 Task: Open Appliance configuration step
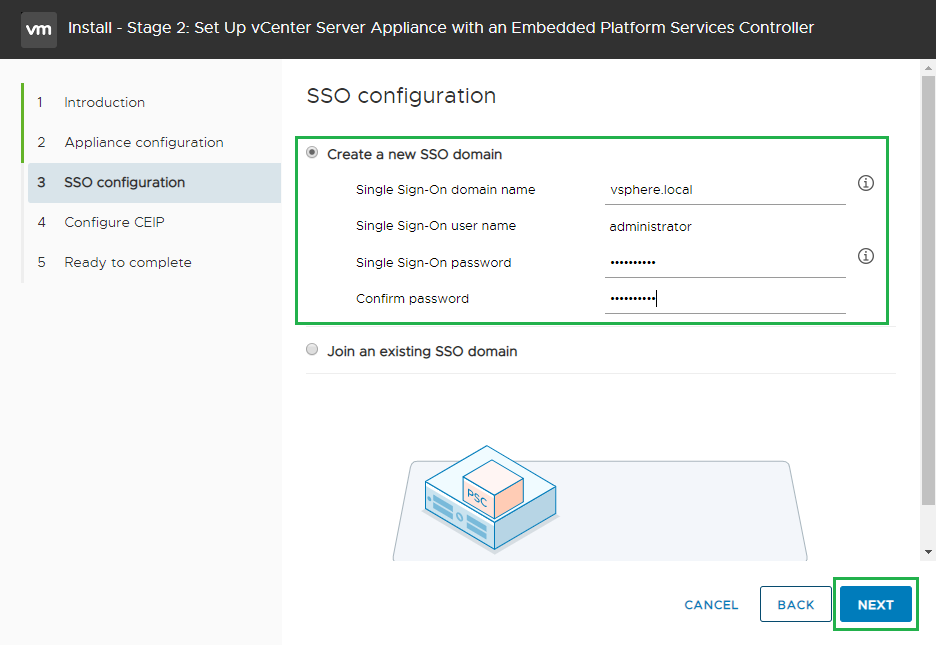(x=143, y=142)
